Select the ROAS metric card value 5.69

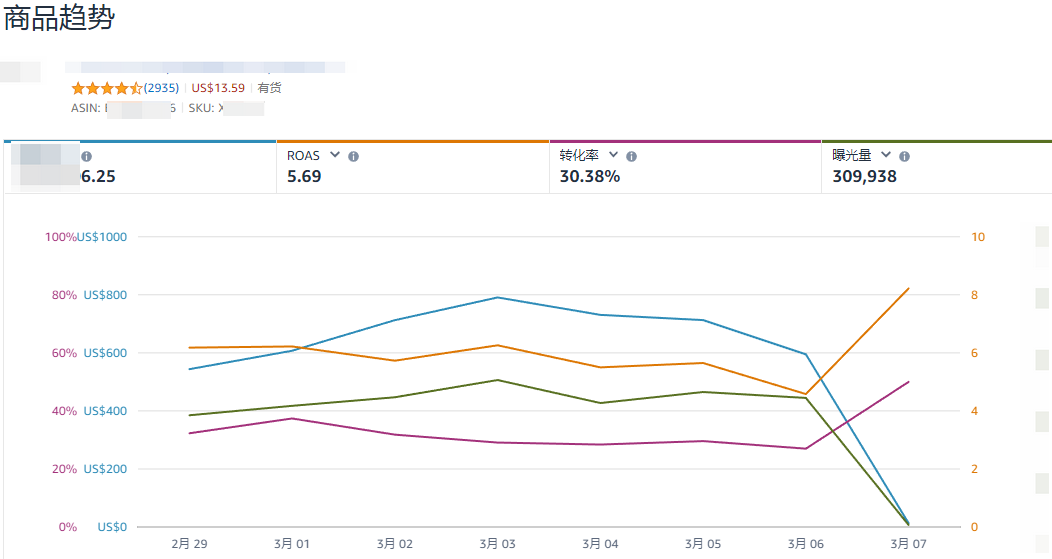pyautogui.click(x=304, y=177)
